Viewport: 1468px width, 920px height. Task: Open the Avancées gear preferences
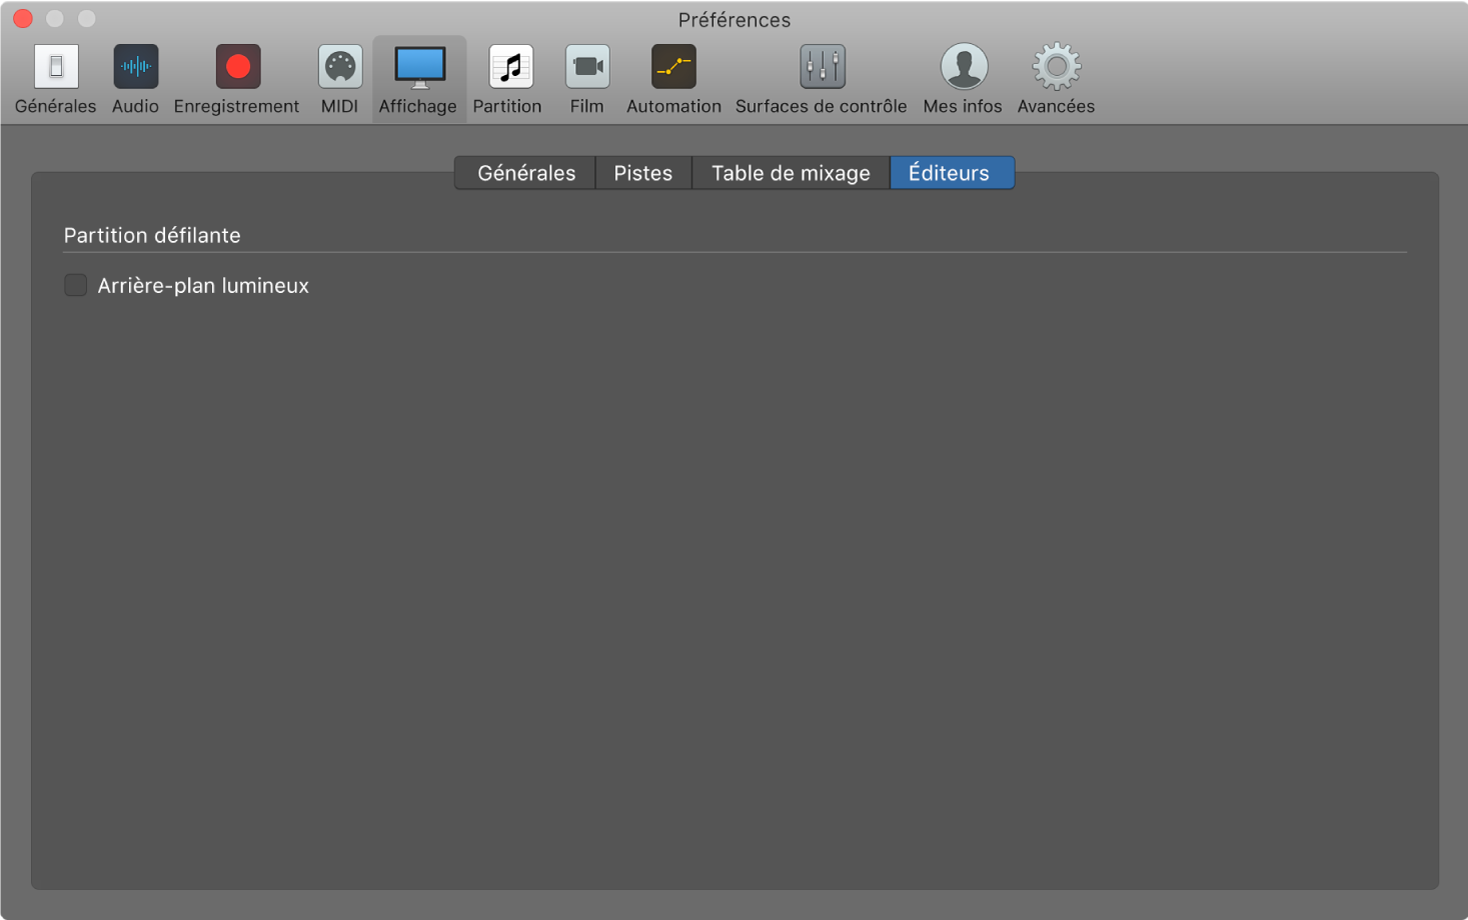click(x=1056, y=68)
